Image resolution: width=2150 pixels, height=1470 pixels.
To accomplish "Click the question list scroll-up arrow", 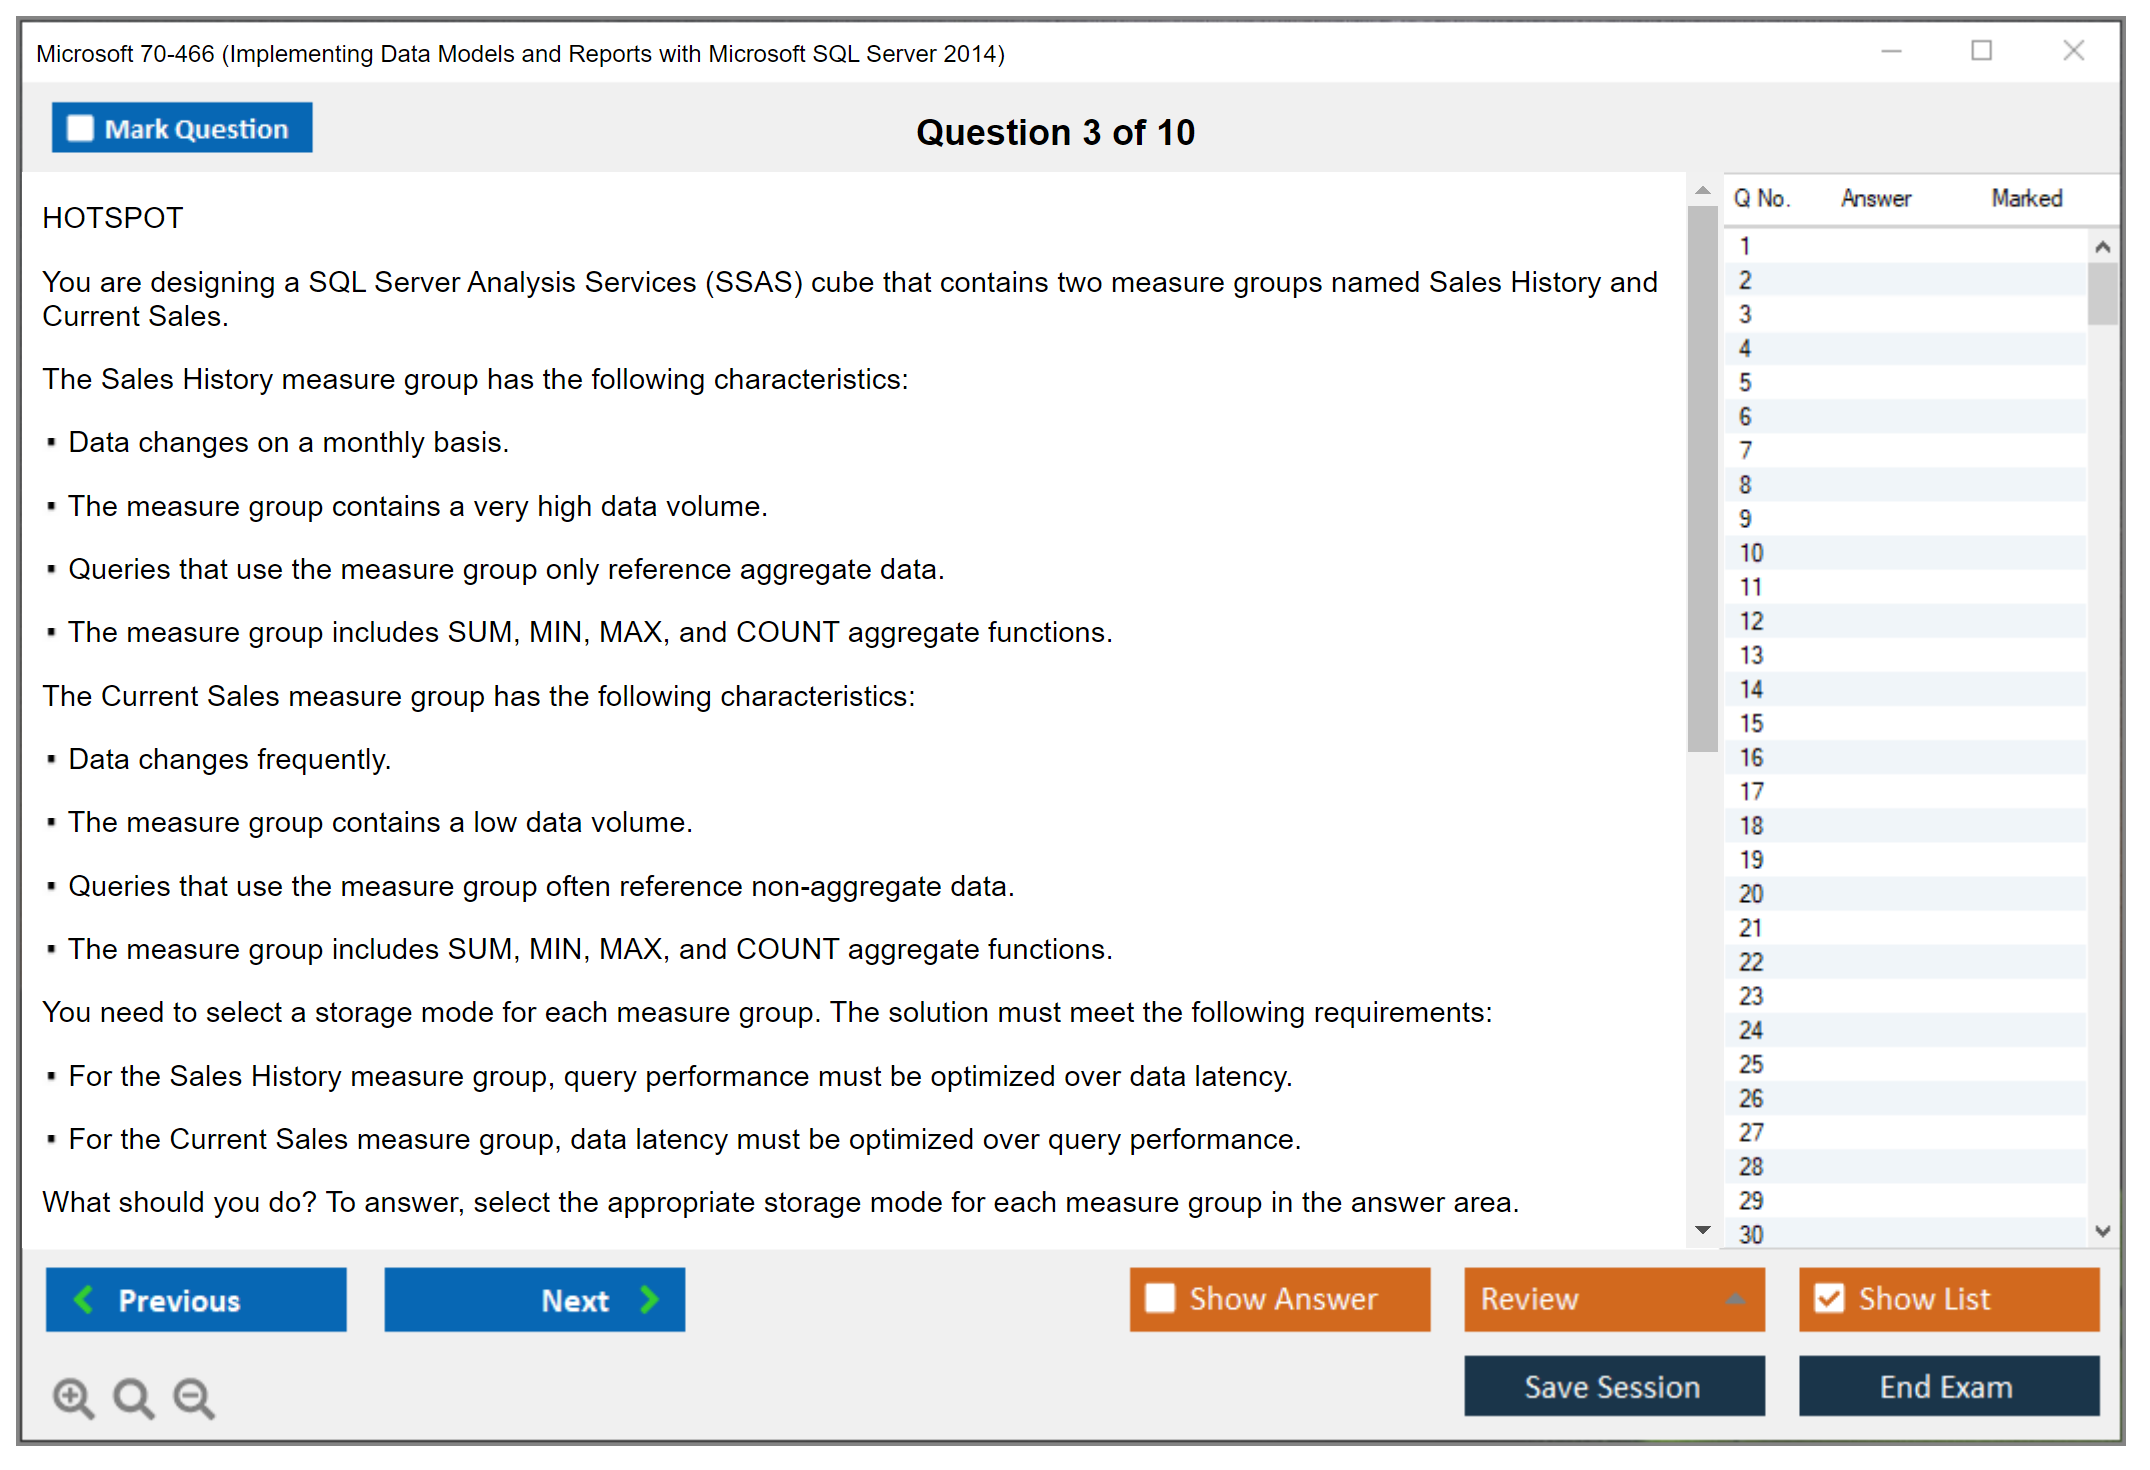I will click(x=2102, y=247).
